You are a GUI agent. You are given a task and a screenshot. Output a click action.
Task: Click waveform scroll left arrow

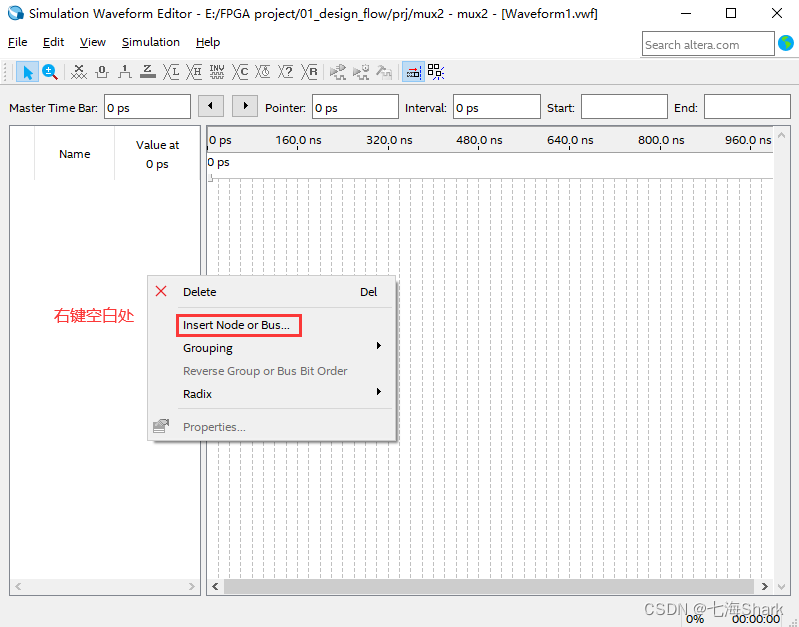pyautogui.click(x=216, y=586)
